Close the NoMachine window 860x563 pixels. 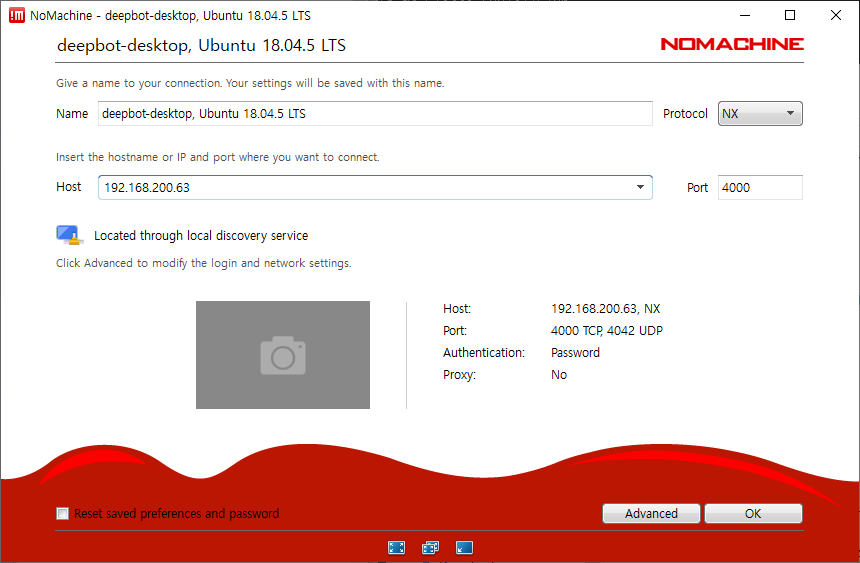click(836, 15)
